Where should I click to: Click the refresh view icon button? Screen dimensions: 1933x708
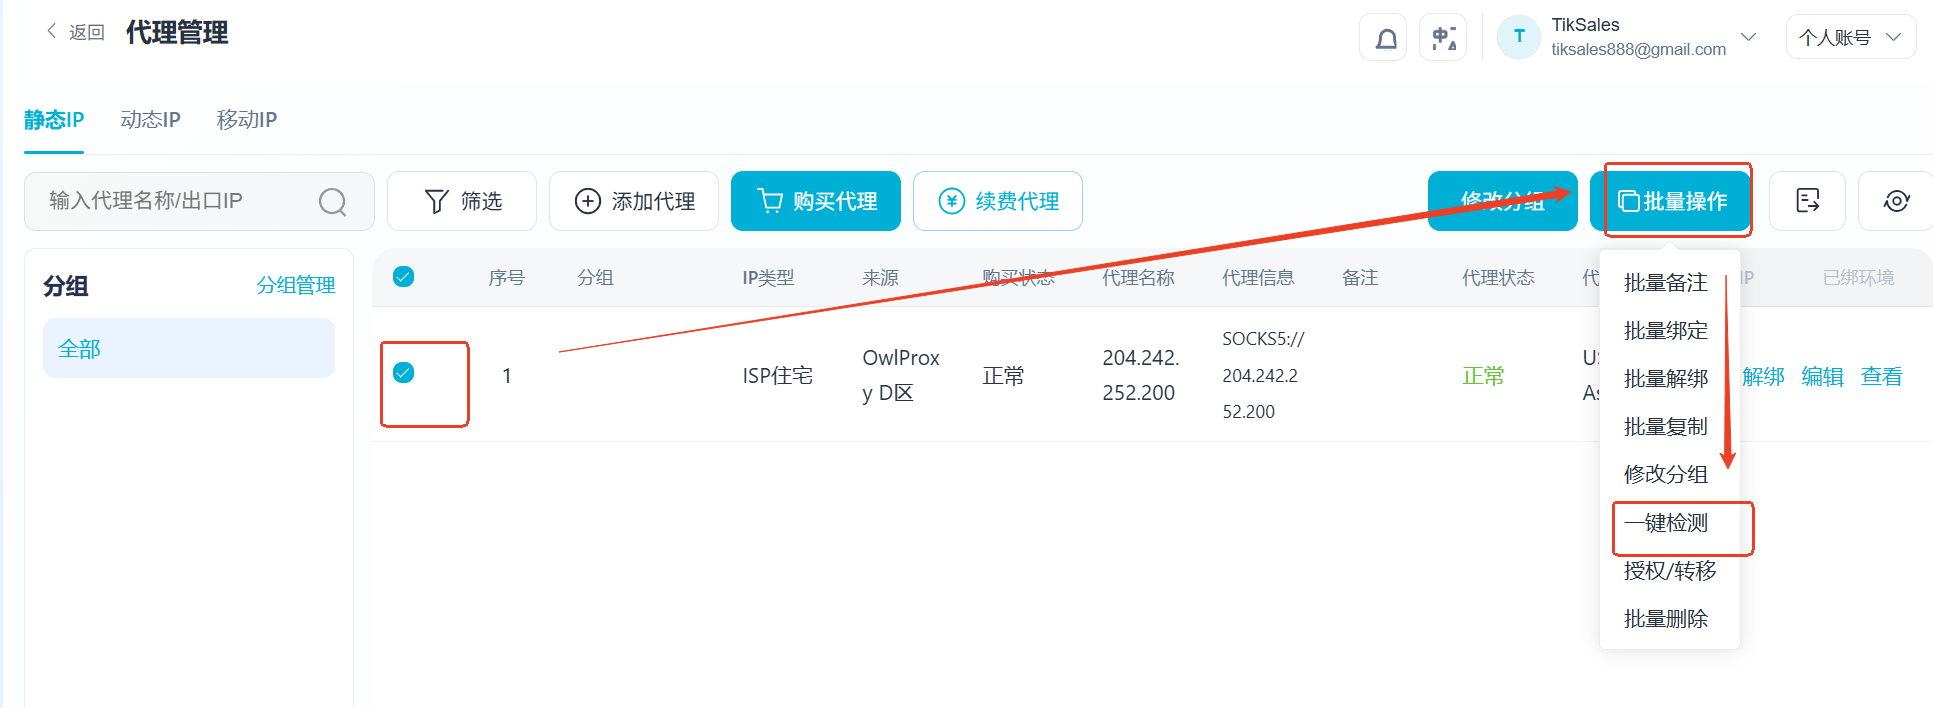(1896, 201)
